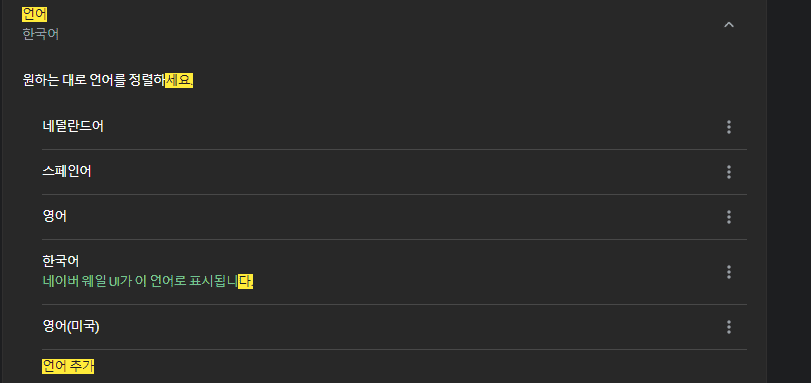
Task: Click the highlighted 다. after 표시됩니
Action: (x=246, y=282)
